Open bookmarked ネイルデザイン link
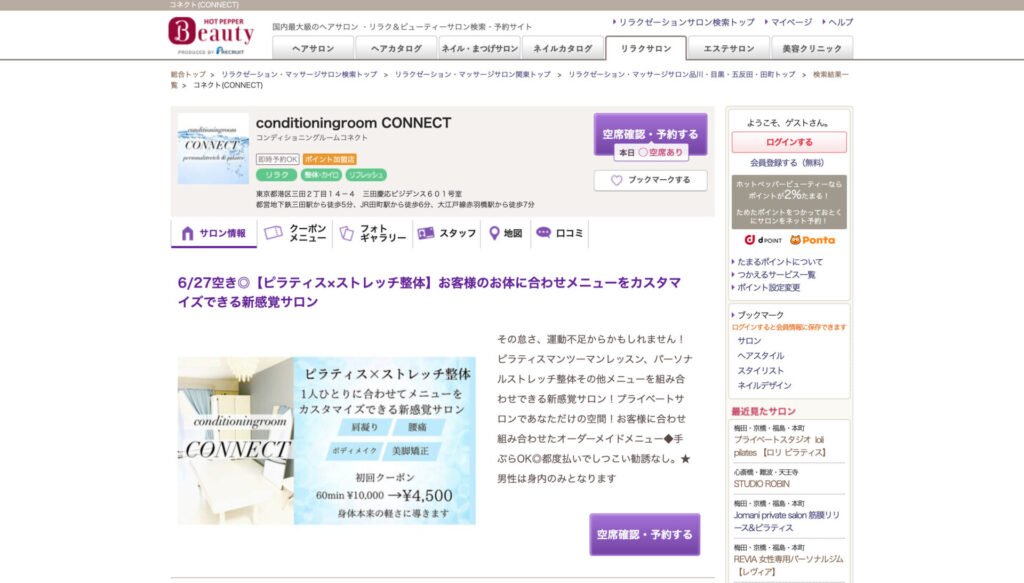1024x583 pixels. (764, 386)
